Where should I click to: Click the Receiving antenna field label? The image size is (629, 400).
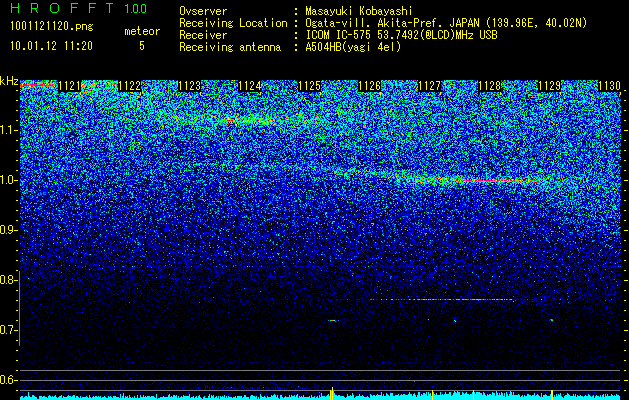(x=230, y=47)
